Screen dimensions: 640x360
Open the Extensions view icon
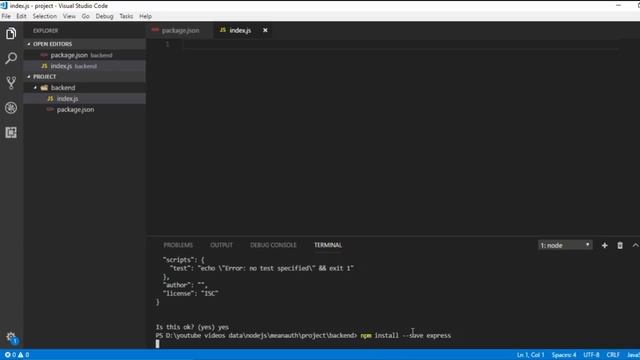[x=11, y=132]
